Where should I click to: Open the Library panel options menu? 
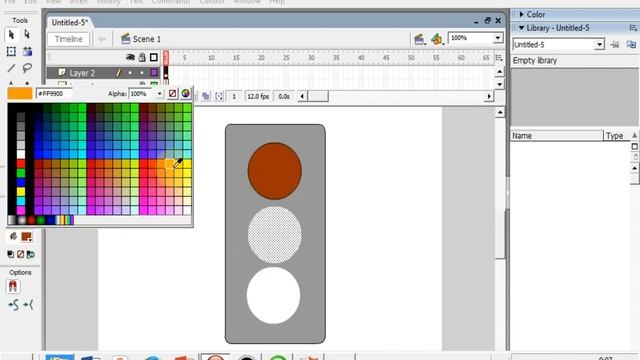633,28
